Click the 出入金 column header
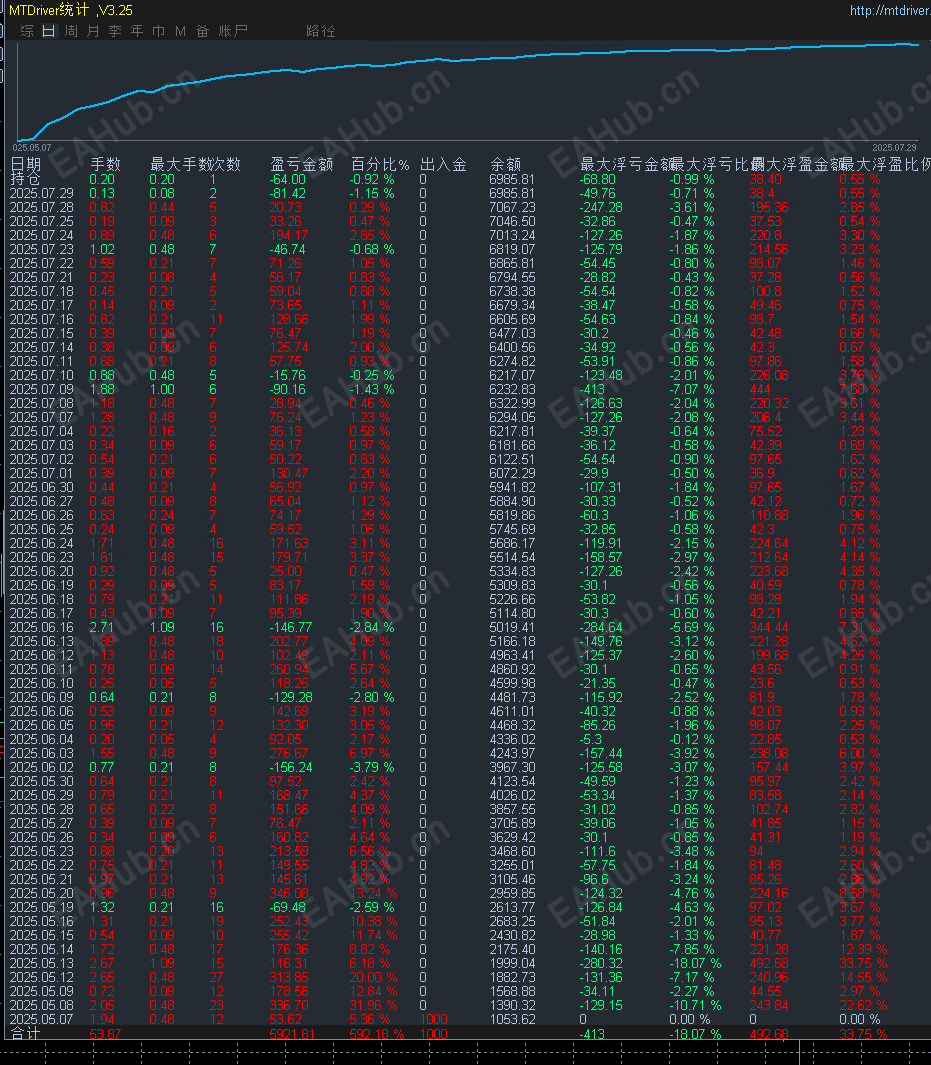 click(443, 164)
